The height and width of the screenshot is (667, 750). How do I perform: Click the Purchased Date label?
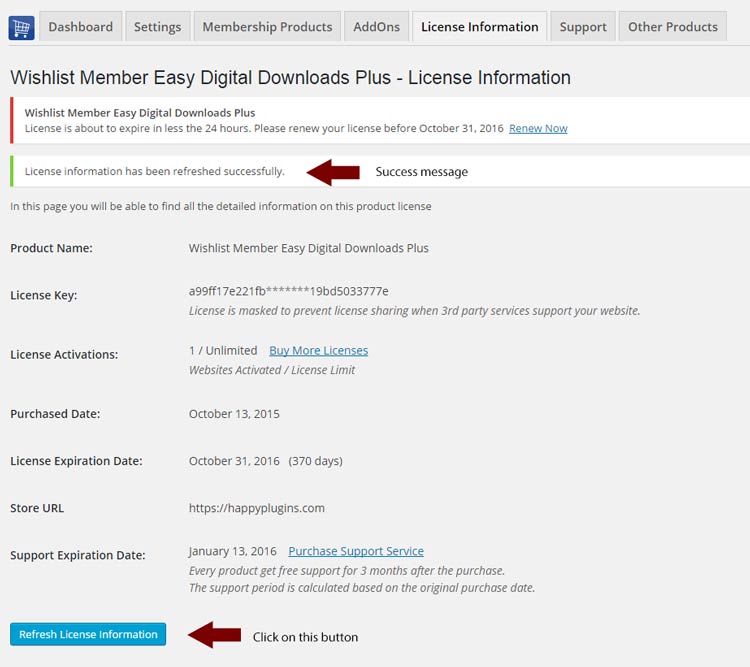55,414
